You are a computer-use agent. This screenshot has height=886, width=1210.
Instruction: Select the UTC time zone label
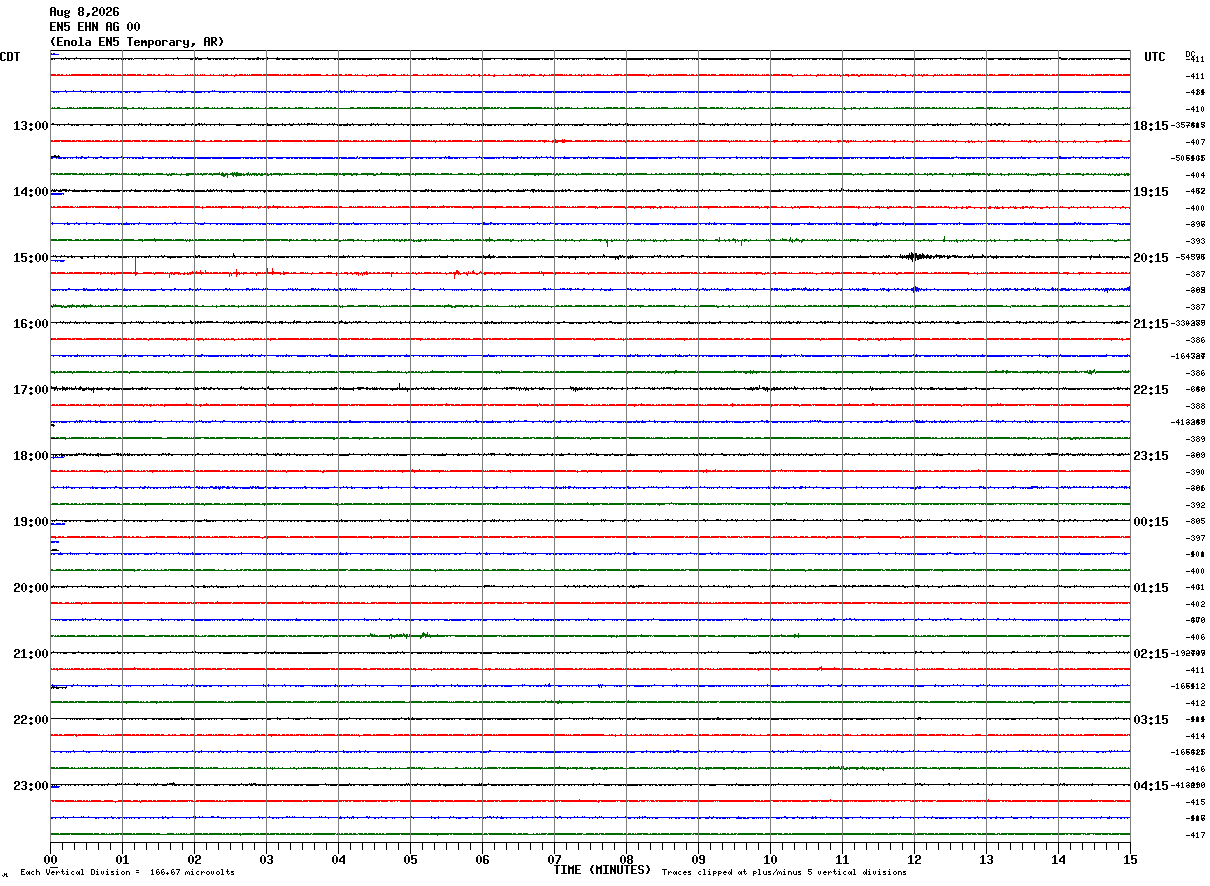pos(1155,57)
